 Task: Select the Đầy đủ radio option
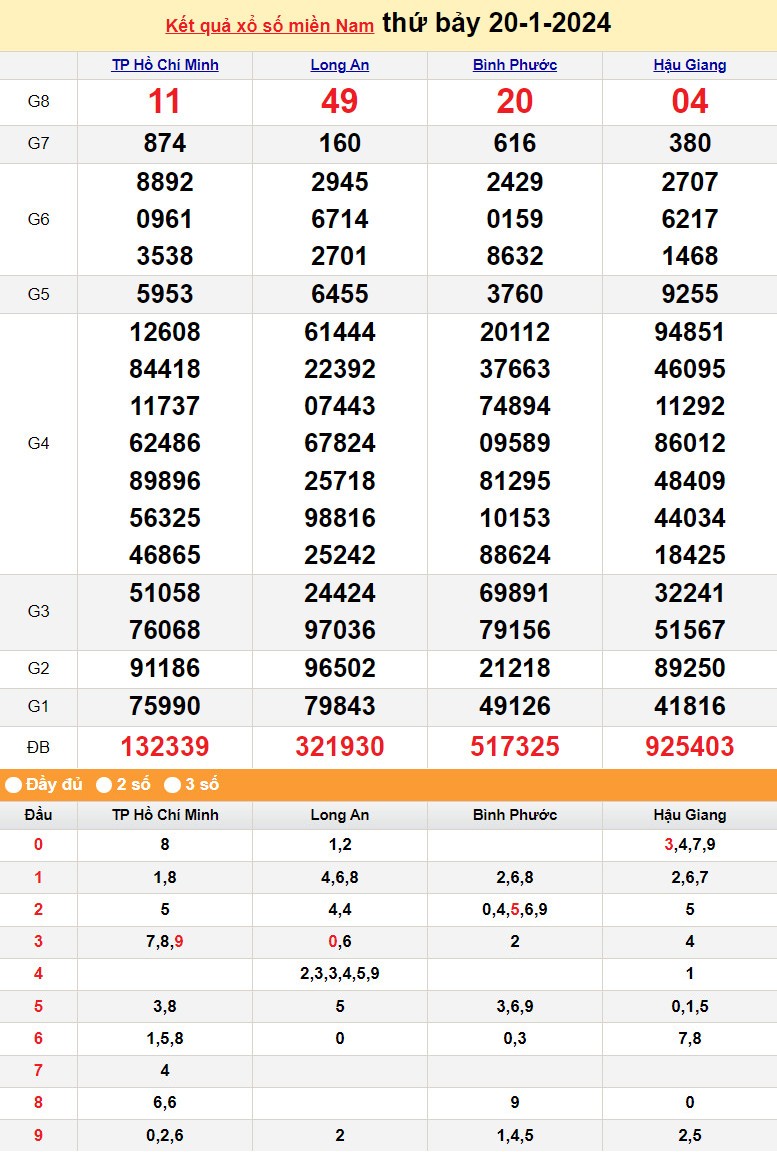(14, 785)
